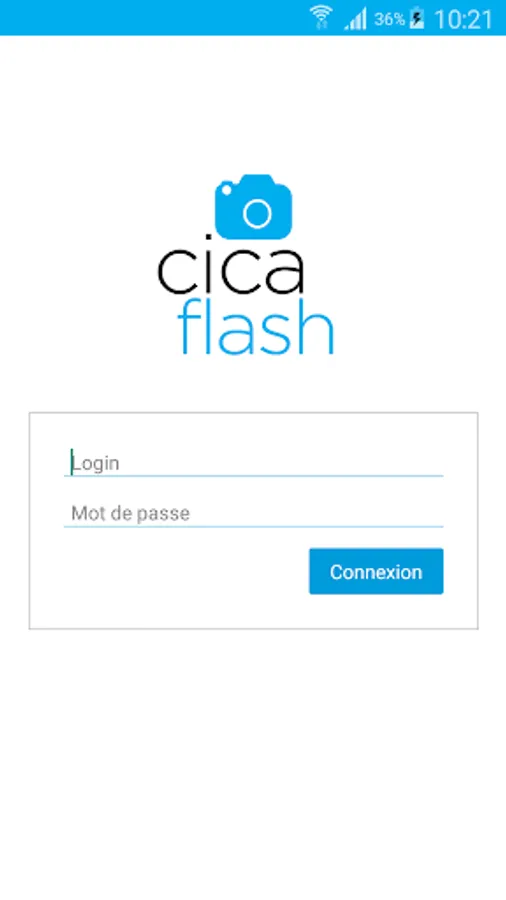This screenshot has width=506, height=900.
Task: Focus the Mot de passe field
Action: [254, 513]
